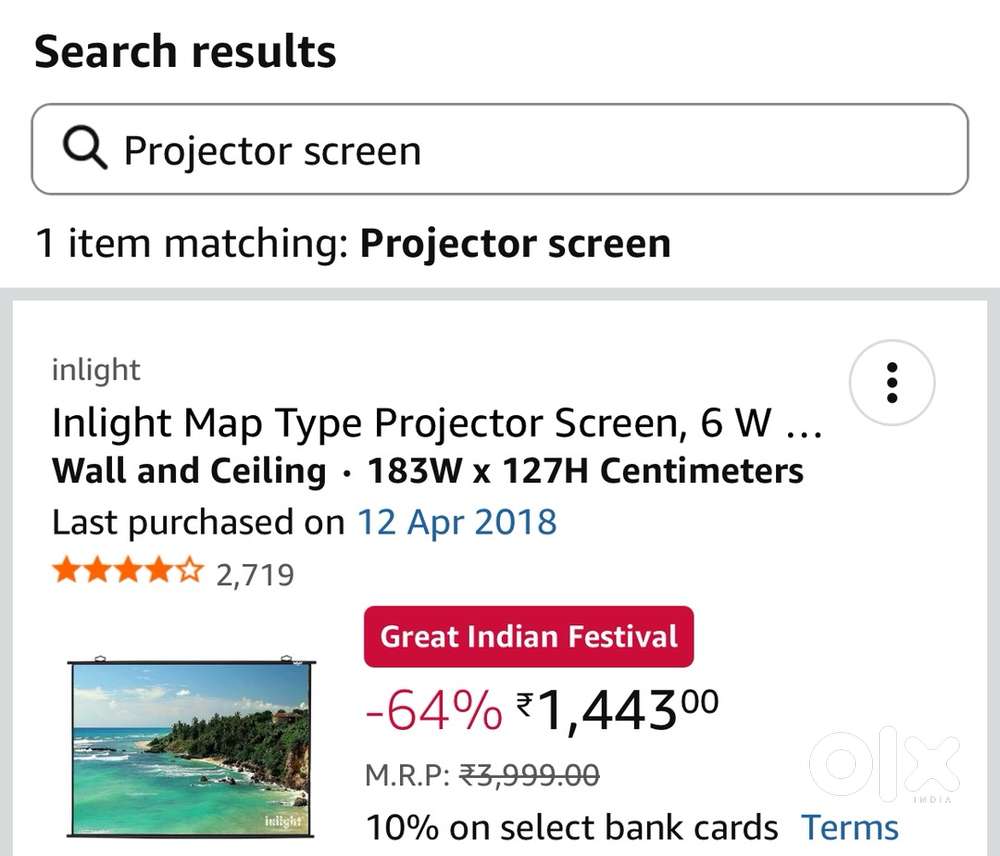
Task: Click the ₹1,443 sale price
Action: click(x=617, y=709)
